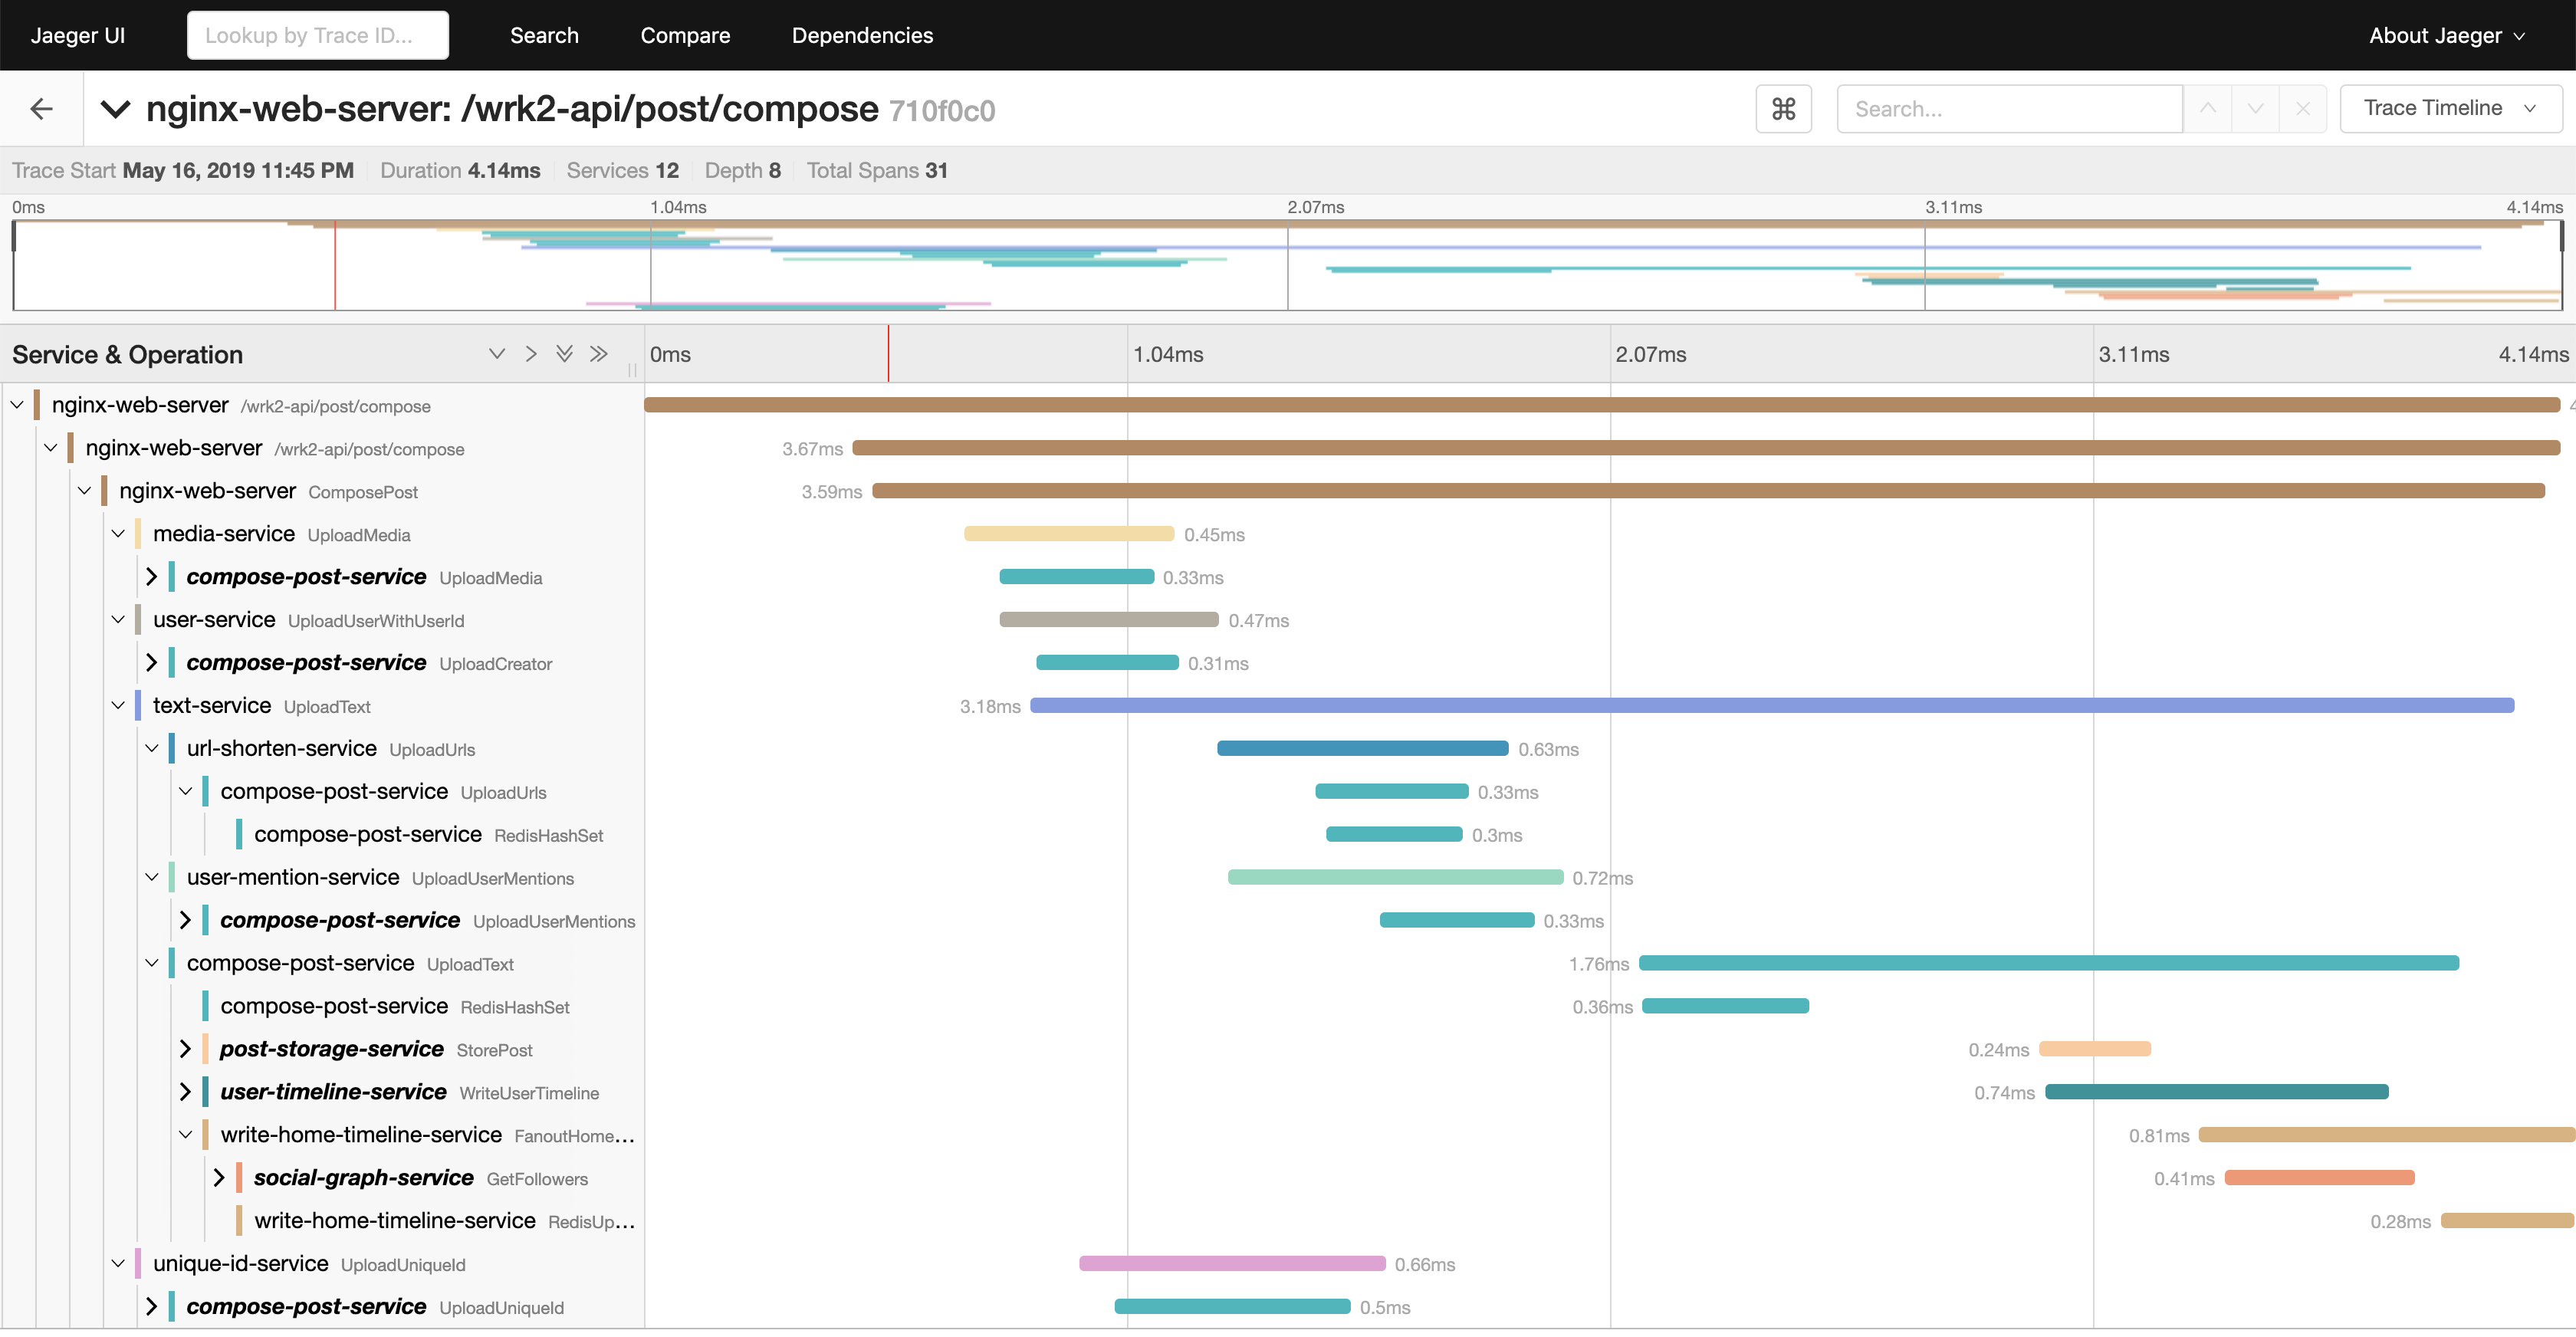Collapse text-service UploadText row
The width and height of the screenshot is (2576, 1337).
click(x=118, y=706)
